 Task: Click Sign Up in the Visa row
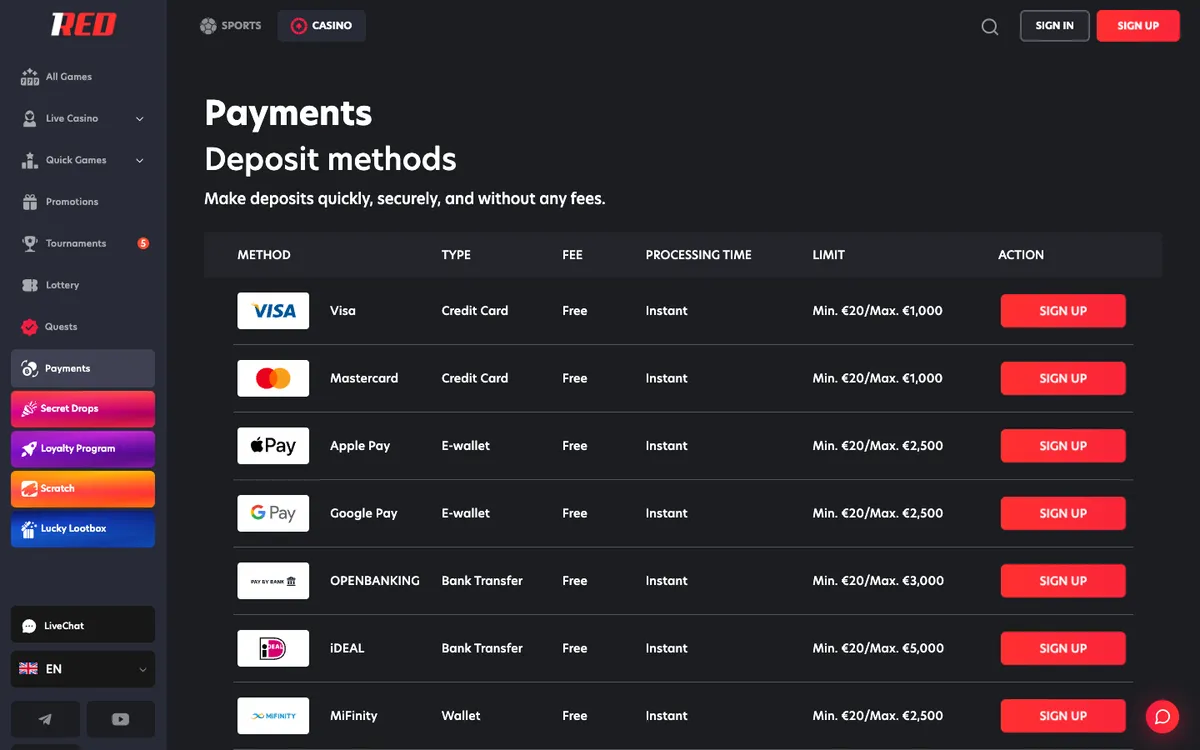click(1063, 311)
